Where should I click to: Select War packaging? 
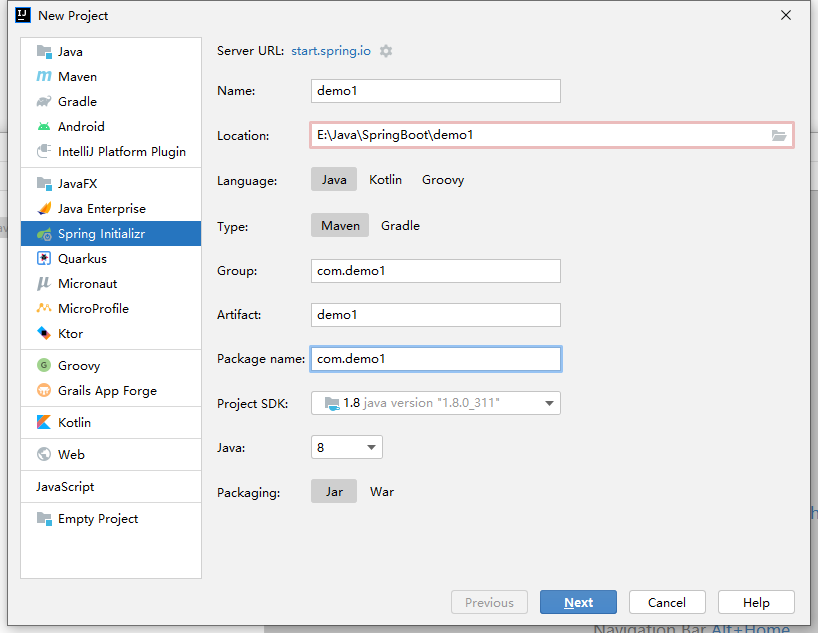pyautogui.click(x=382, y=492)
